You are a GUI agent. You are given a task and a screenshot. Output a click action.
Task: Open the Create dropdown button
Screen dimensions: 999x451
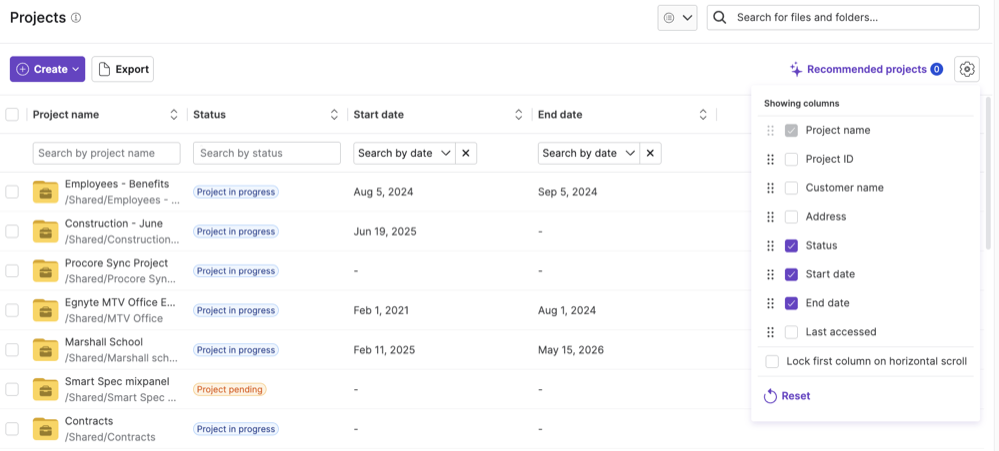[x=47, y=69]
